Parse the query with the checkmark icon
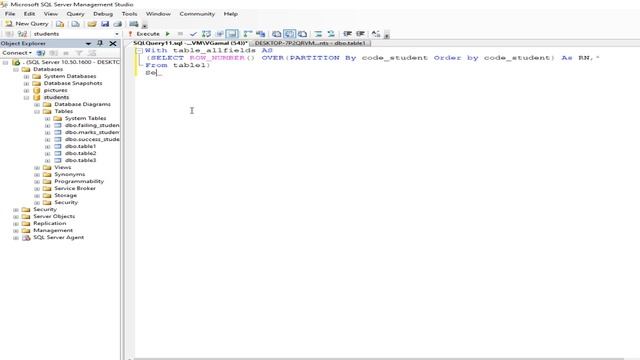 (x=193, y=34)
